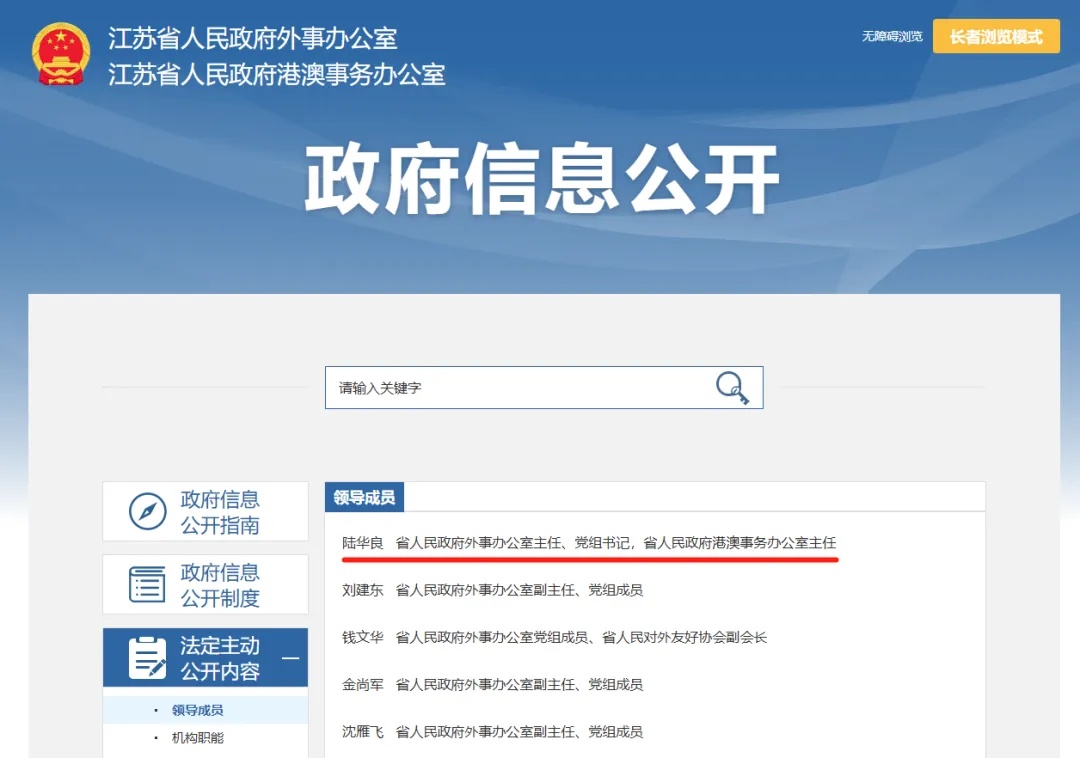Screen dimensions: 1080x758
Task: Collapse the 法定主动公开内容 section
Action: pyautogui.click(x=290, y=658)
